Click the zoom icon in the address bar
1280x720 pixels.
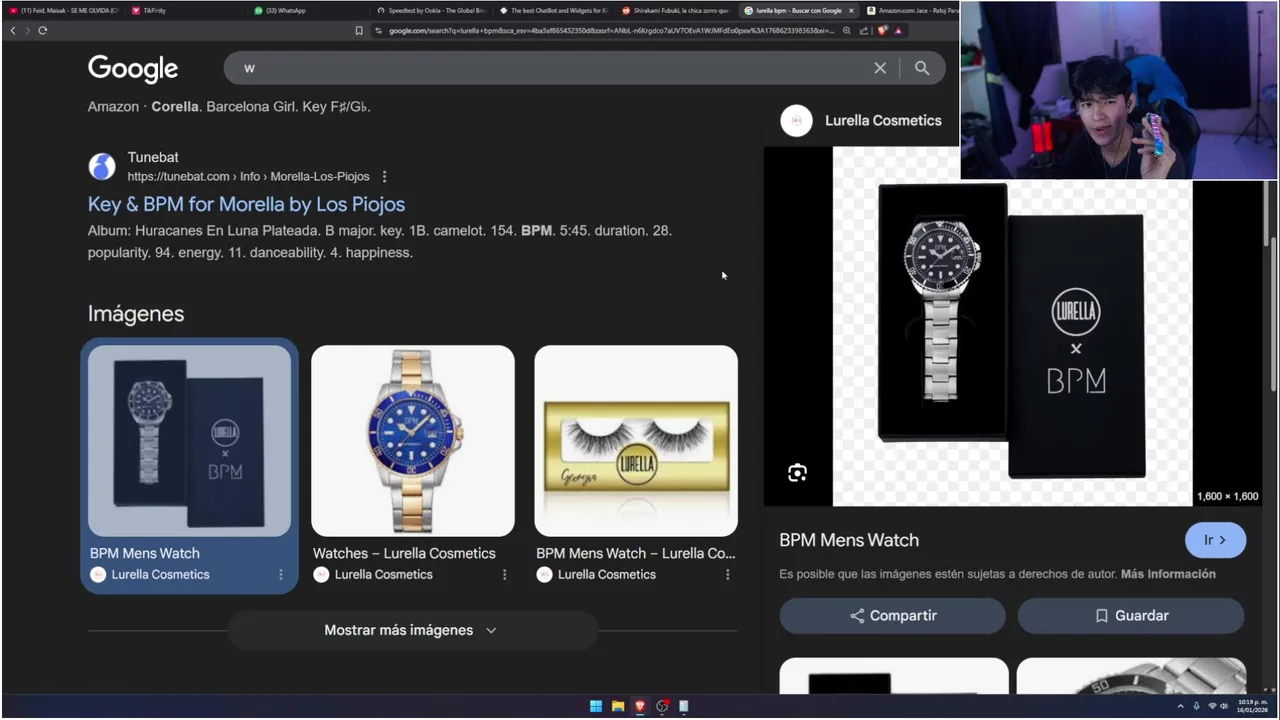pyautogui.click(x=847, y=30)
